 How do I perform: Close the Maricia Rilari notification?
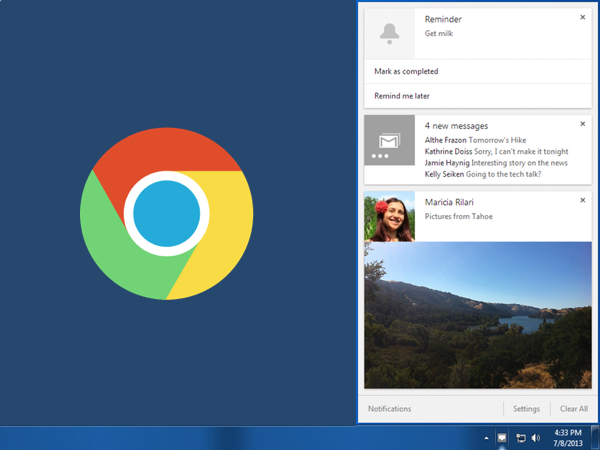tap(582, 200)
